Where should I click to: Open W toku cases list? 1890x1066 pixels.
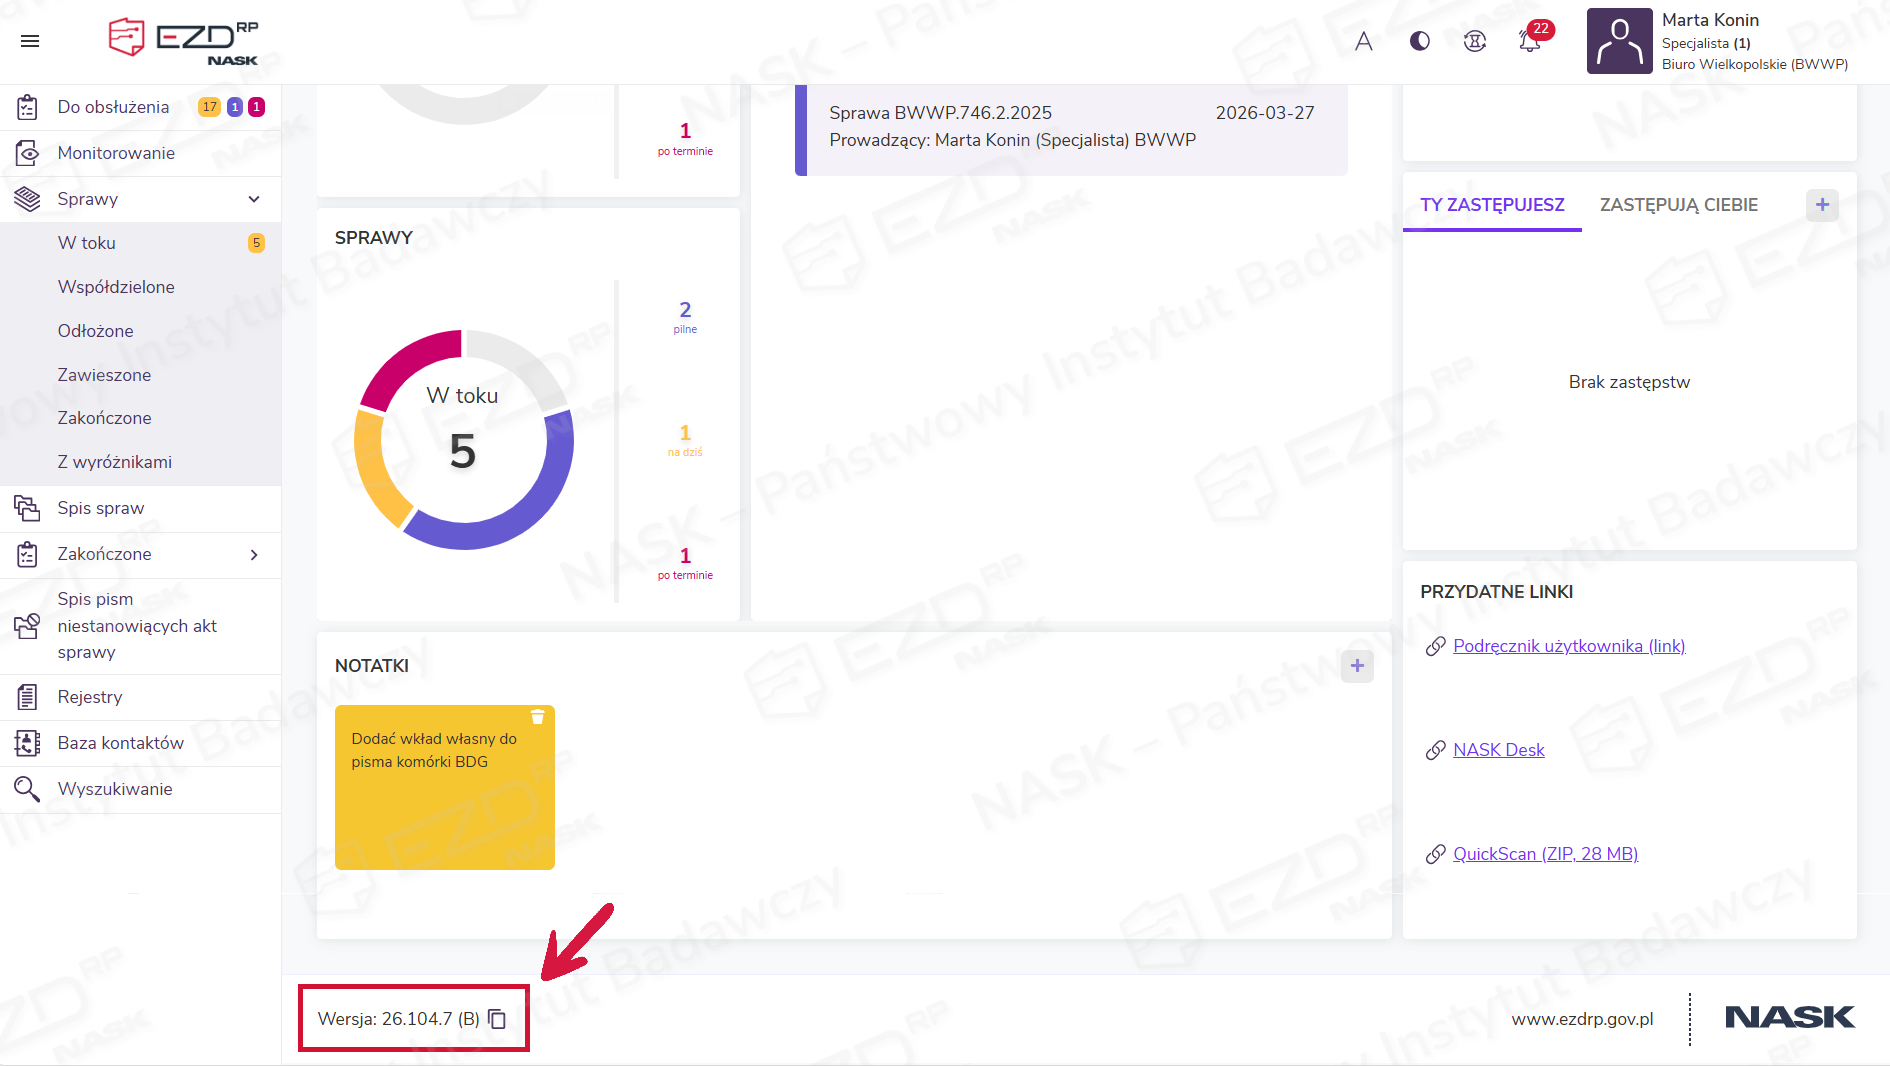point(87,243)
